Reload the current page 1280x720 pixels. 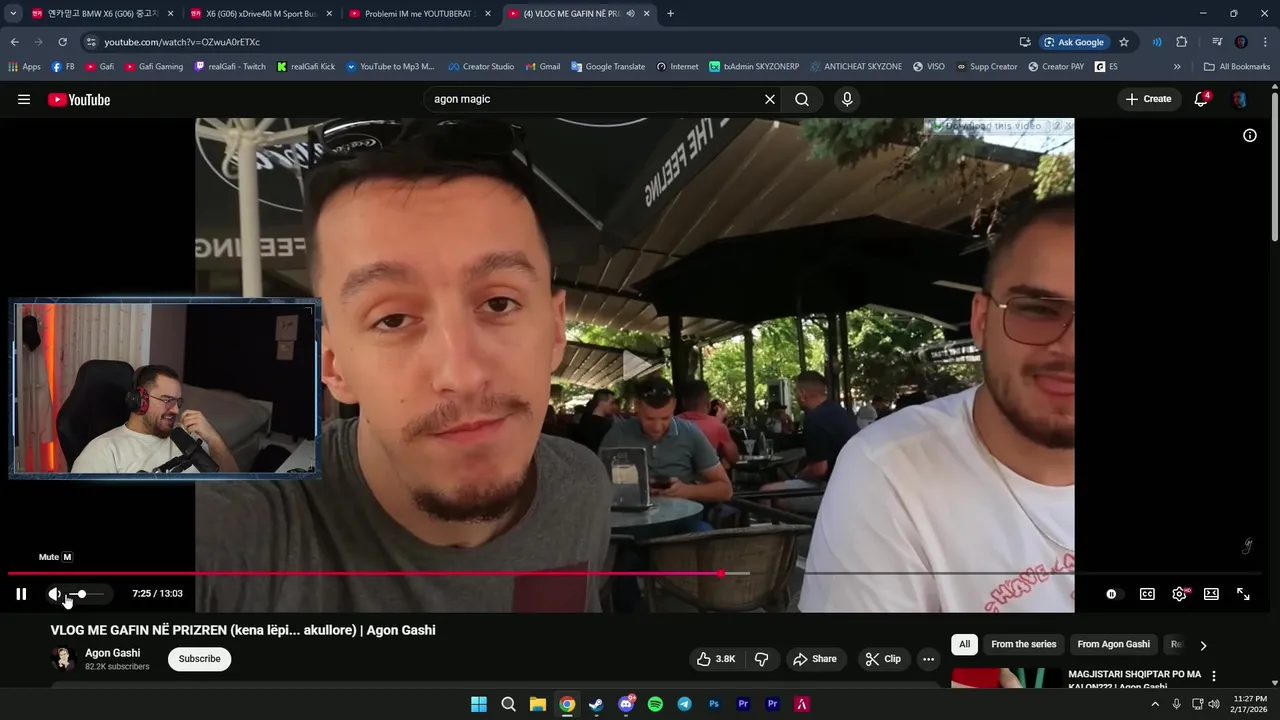coord(62,42)
